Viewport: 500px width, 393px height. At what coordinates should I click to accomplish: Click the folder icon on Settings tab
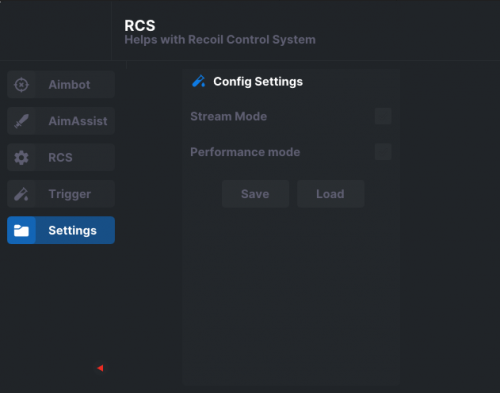tap(21, 230)
